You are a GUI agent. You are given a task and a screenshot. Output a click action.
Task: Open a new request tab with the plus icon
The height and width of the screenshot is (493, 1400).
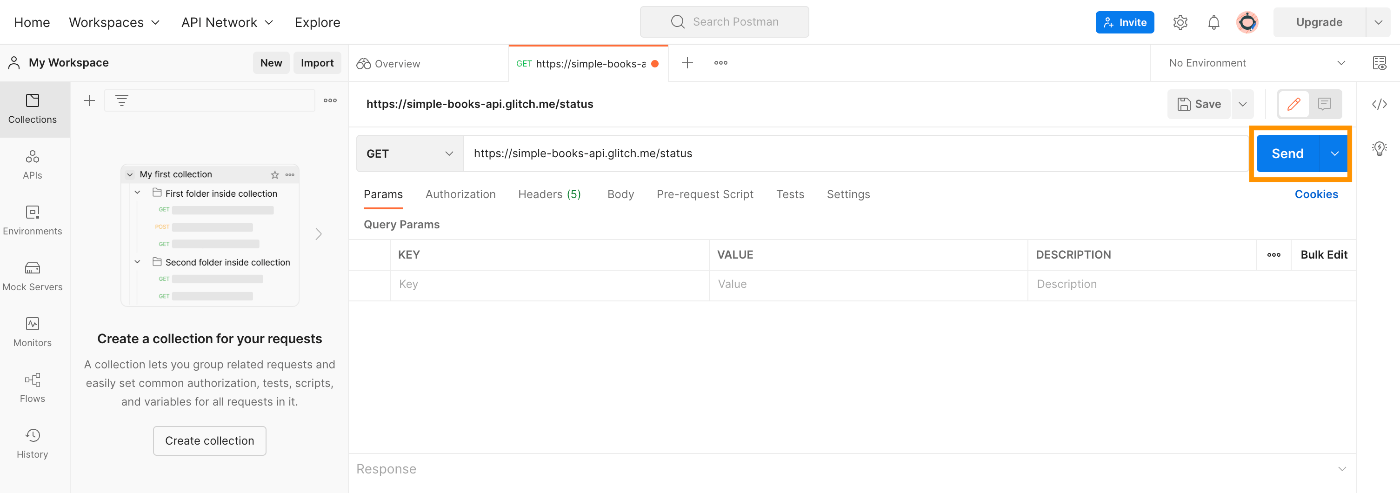(687, 62)
